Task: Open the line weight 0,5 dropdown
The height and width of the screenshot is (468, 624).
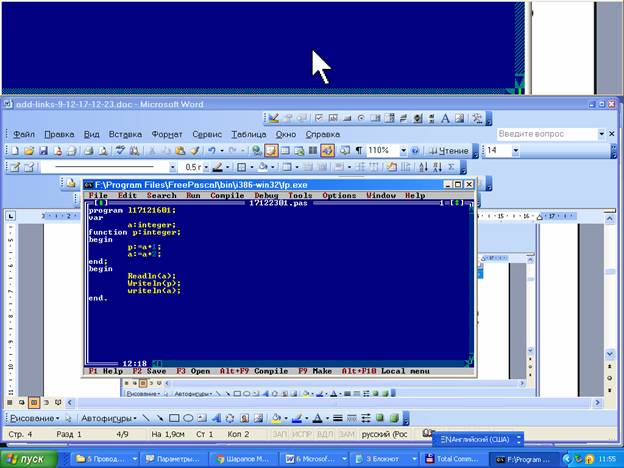Action: pyautogui.click(x=206, y=168)
